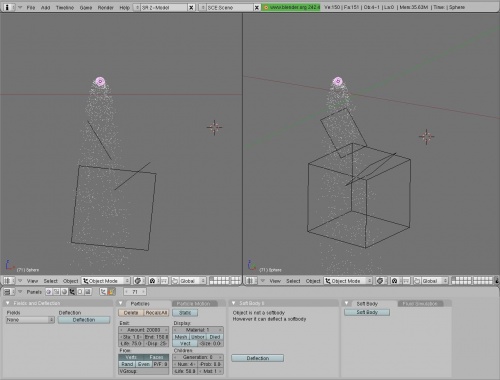Open right 3D view window type icon

(251, 281)
